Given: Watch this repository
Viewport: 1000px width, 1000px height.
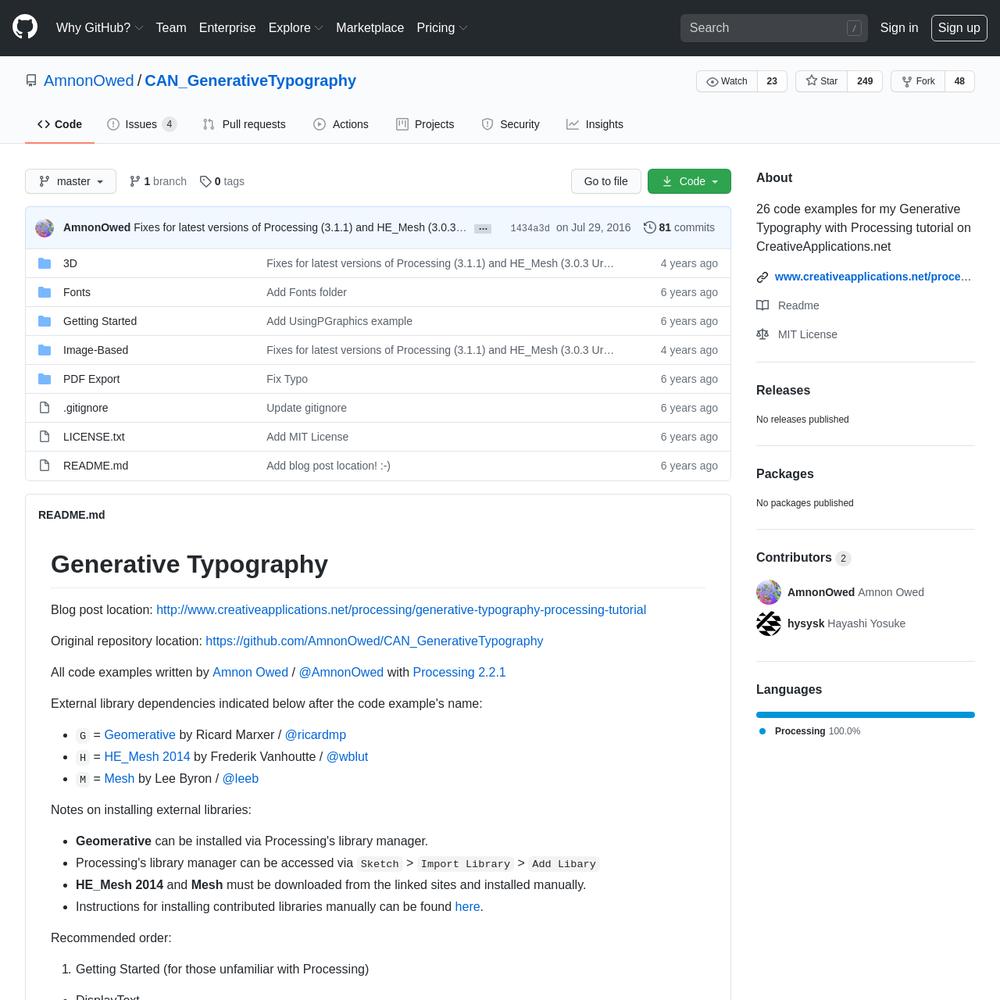Looking at the screenshot, I should [727, 81].
